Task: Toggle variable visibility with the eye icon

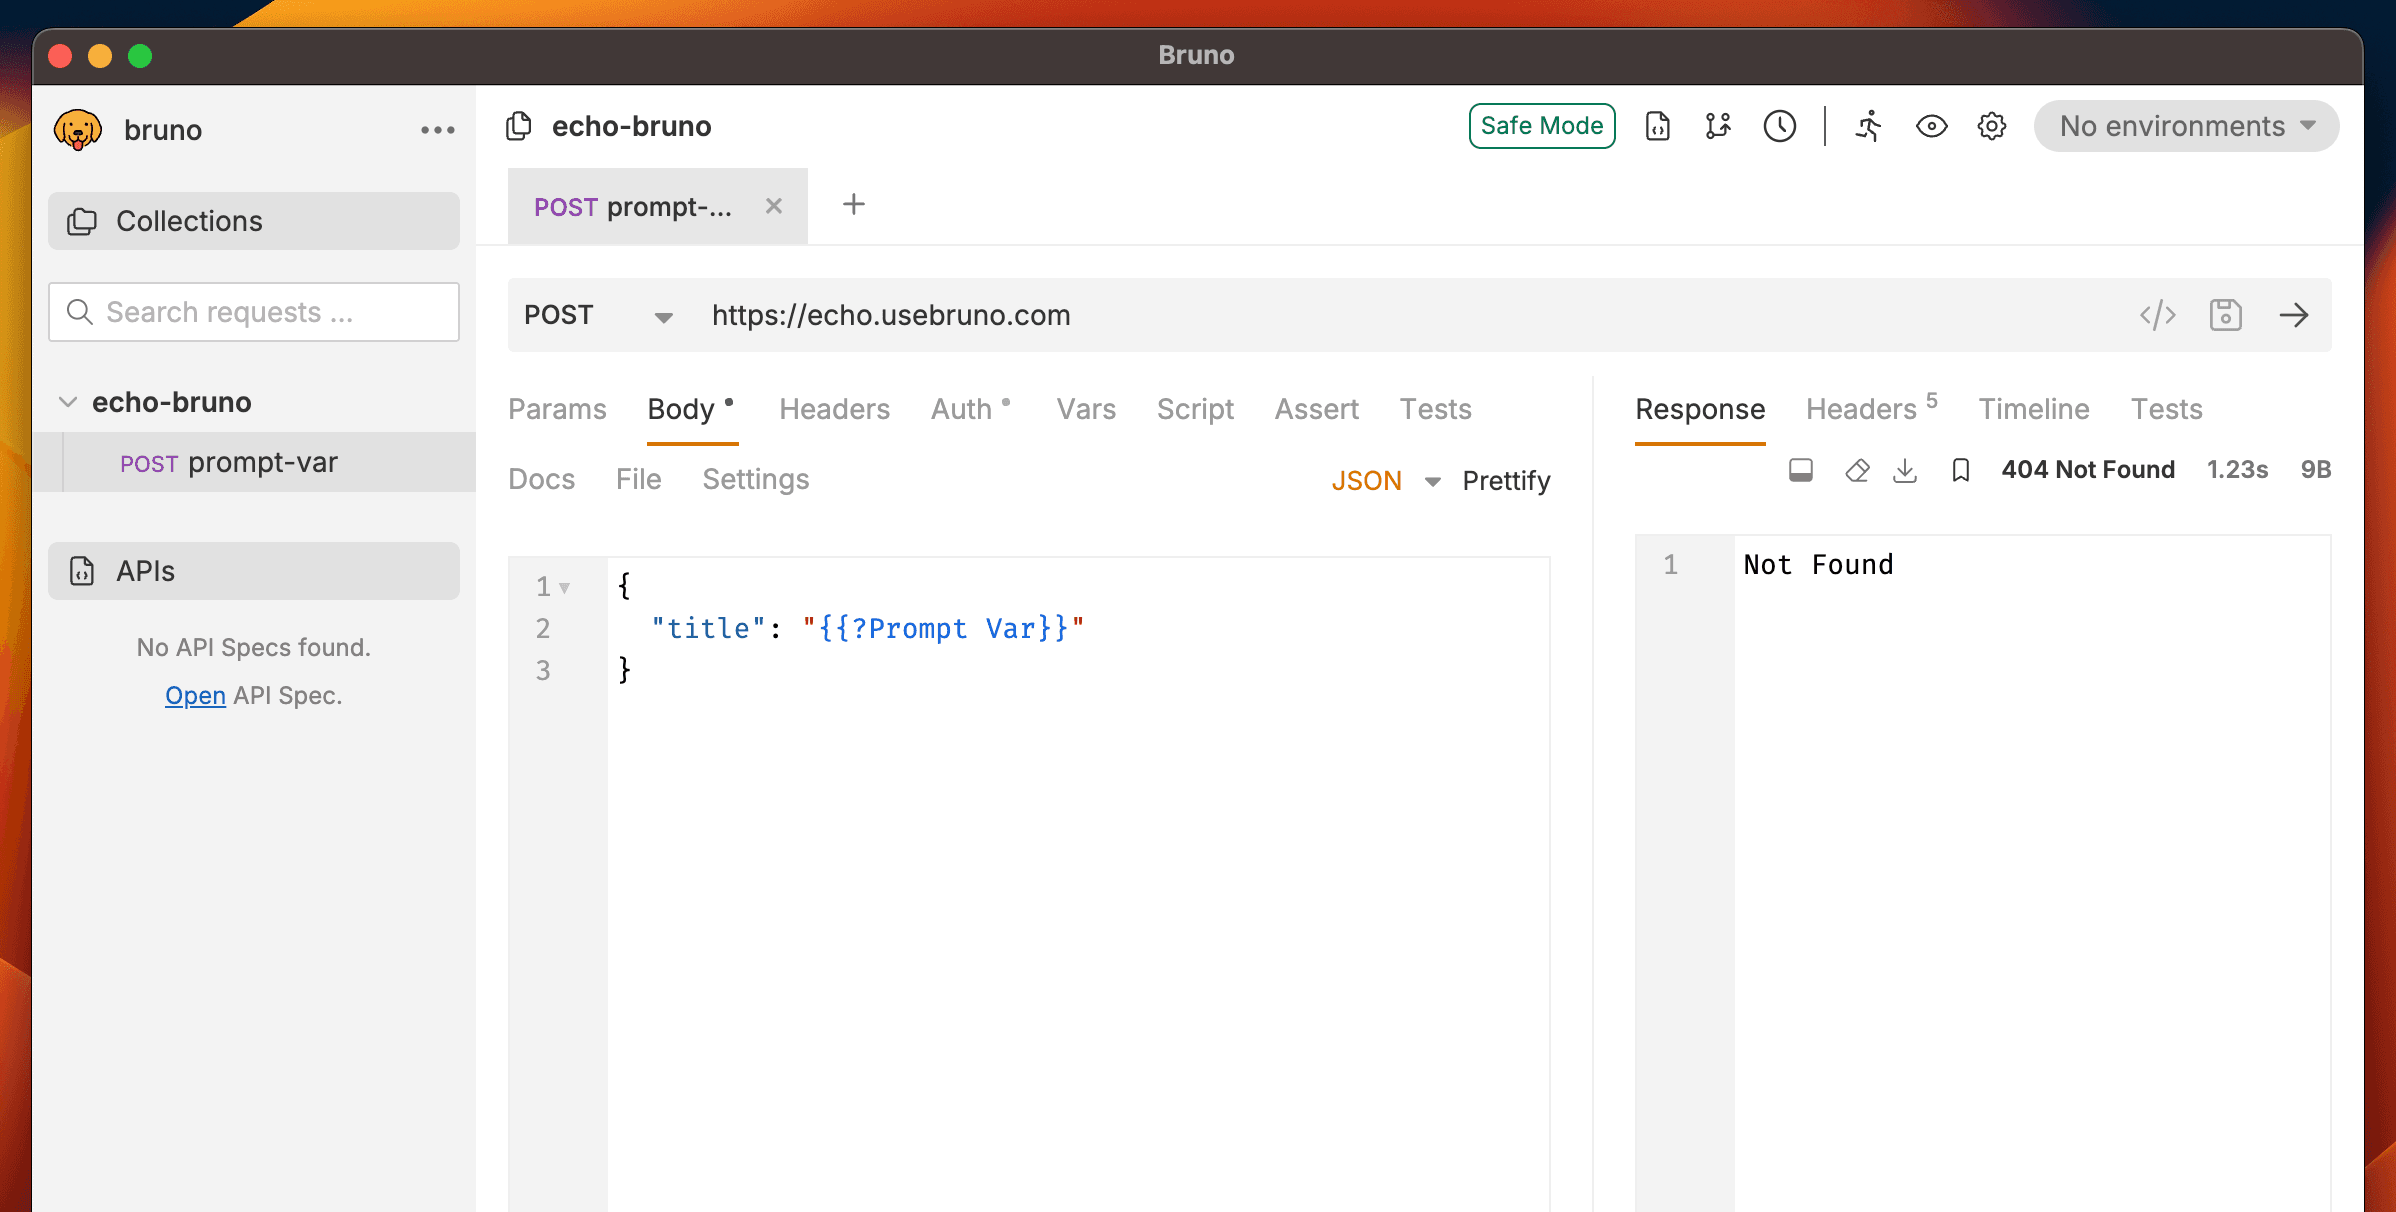Action: coord(1930,126)
